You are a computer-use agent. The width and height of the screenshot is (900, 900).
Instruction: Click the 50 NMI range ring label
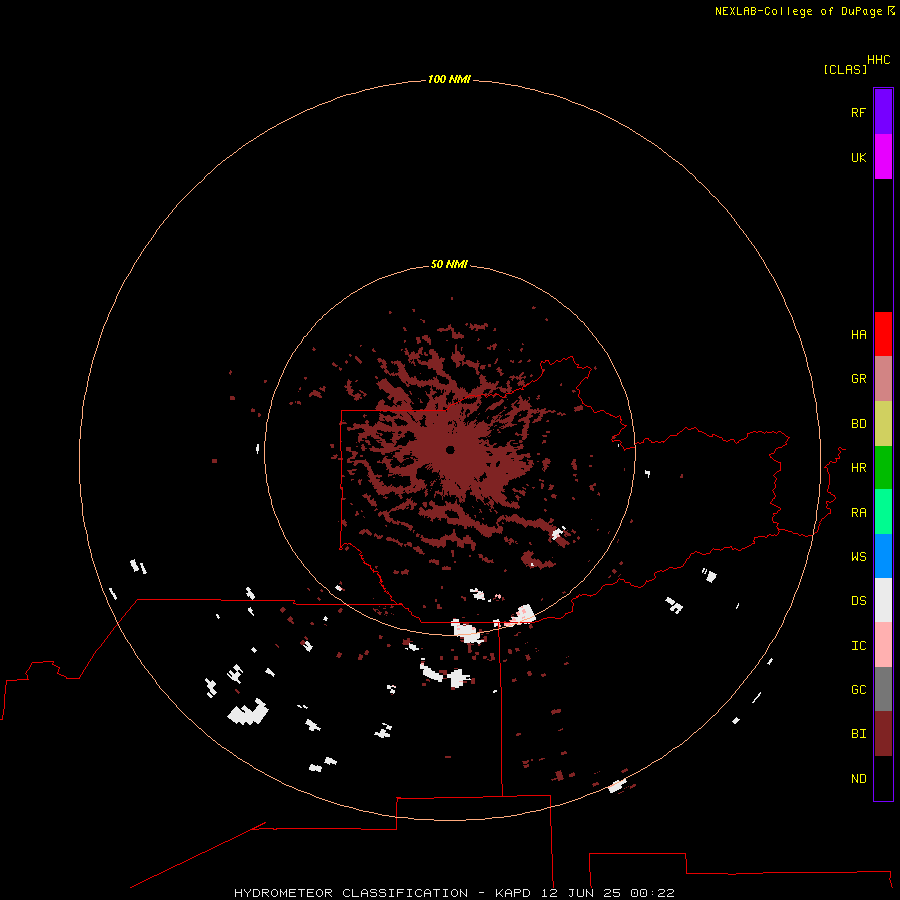449,264
